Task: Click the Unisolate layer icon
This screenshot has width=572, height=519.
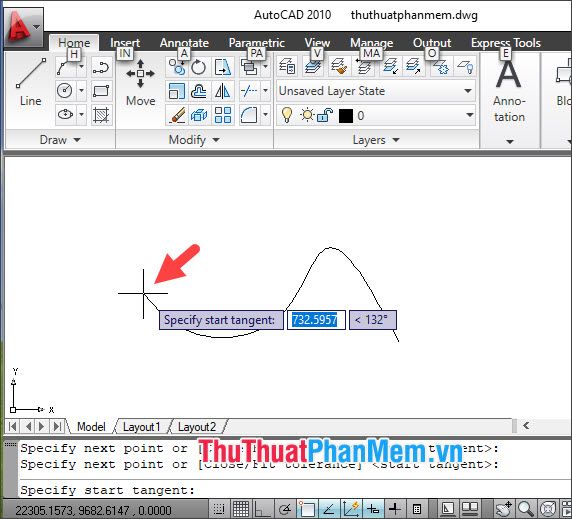Action: pyautogui.click(x=413, y=67)
